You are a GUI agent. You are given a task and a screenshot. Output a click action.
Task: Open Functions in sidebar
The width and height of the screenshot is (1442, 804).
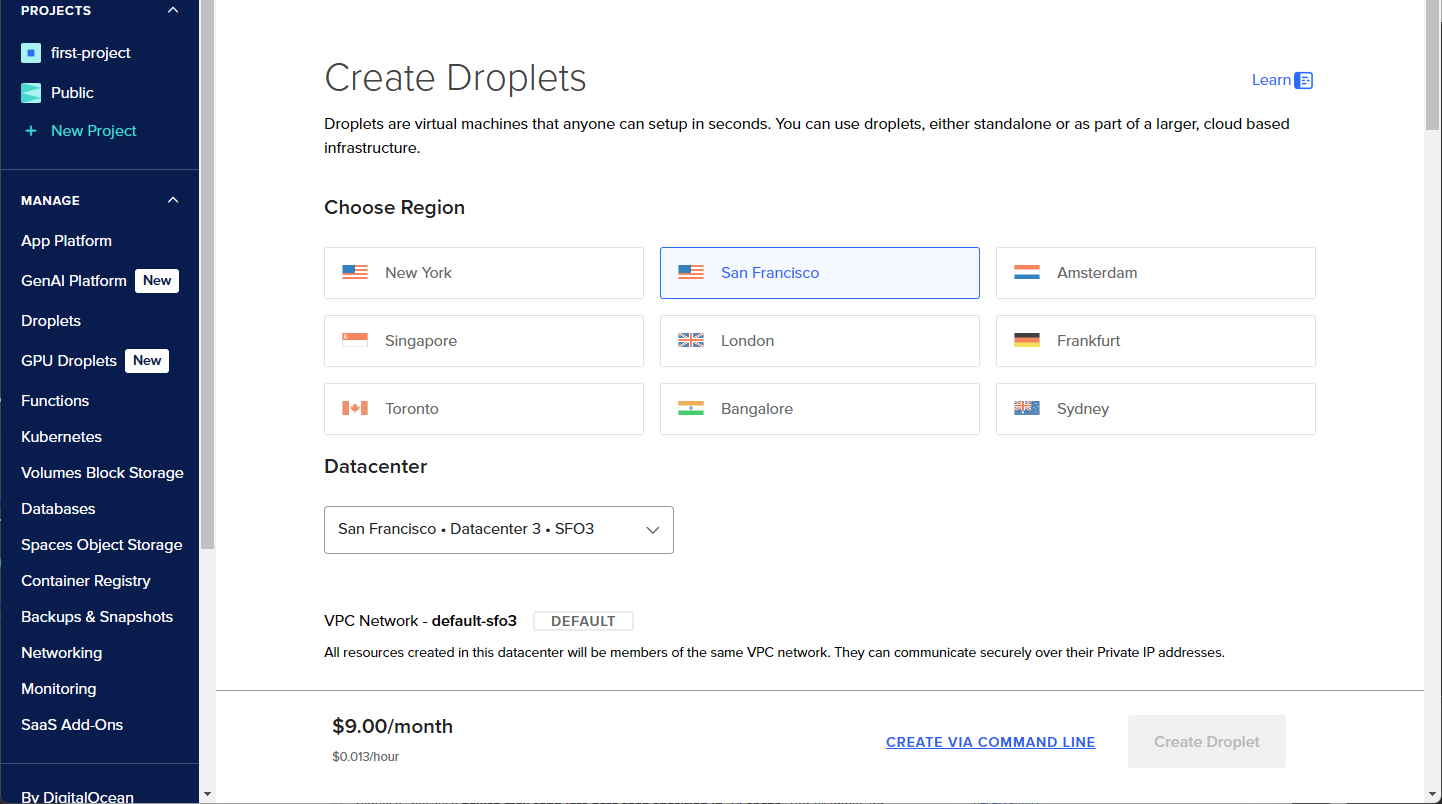click(x=55, y=401)
